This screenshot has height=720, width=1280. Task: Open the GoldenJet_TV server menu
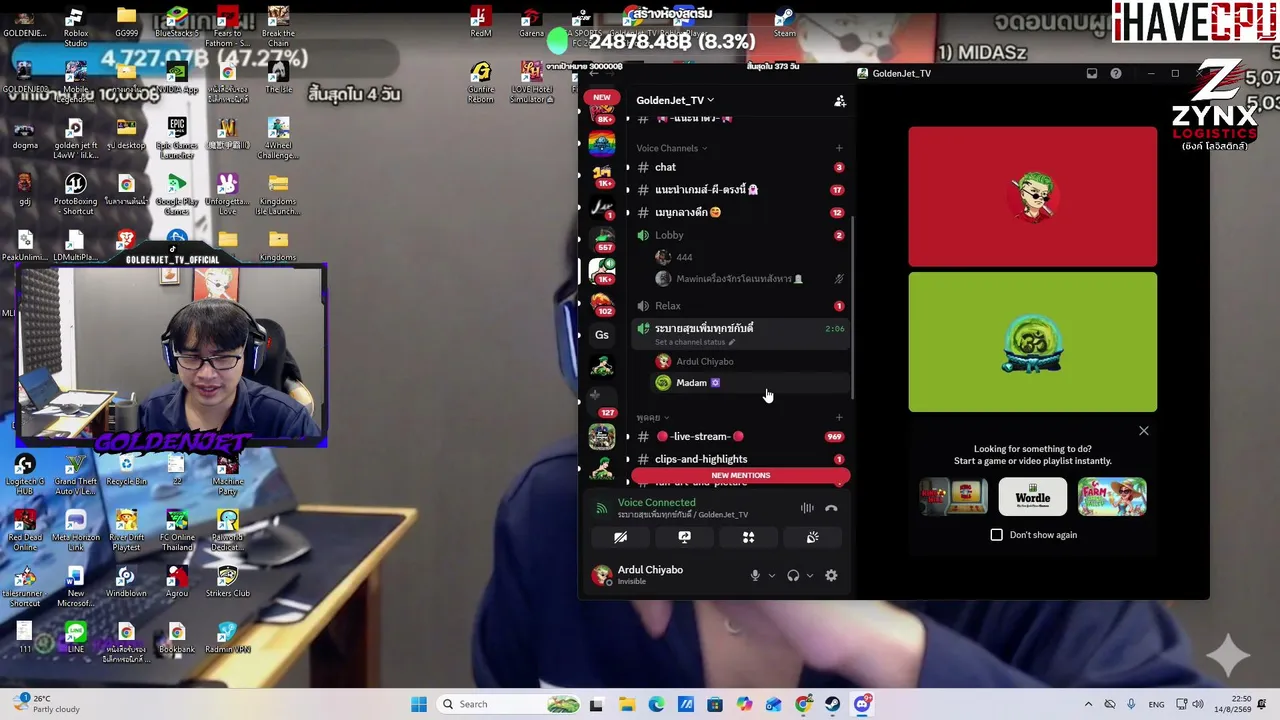(675, 100)
